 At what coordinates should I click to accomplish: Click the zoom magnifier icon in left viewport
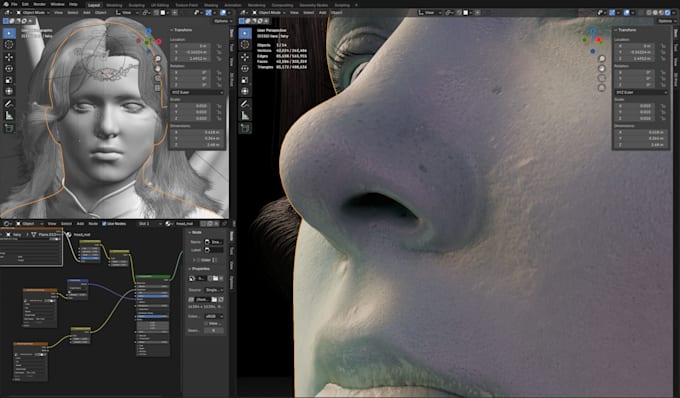coord(158,59)
